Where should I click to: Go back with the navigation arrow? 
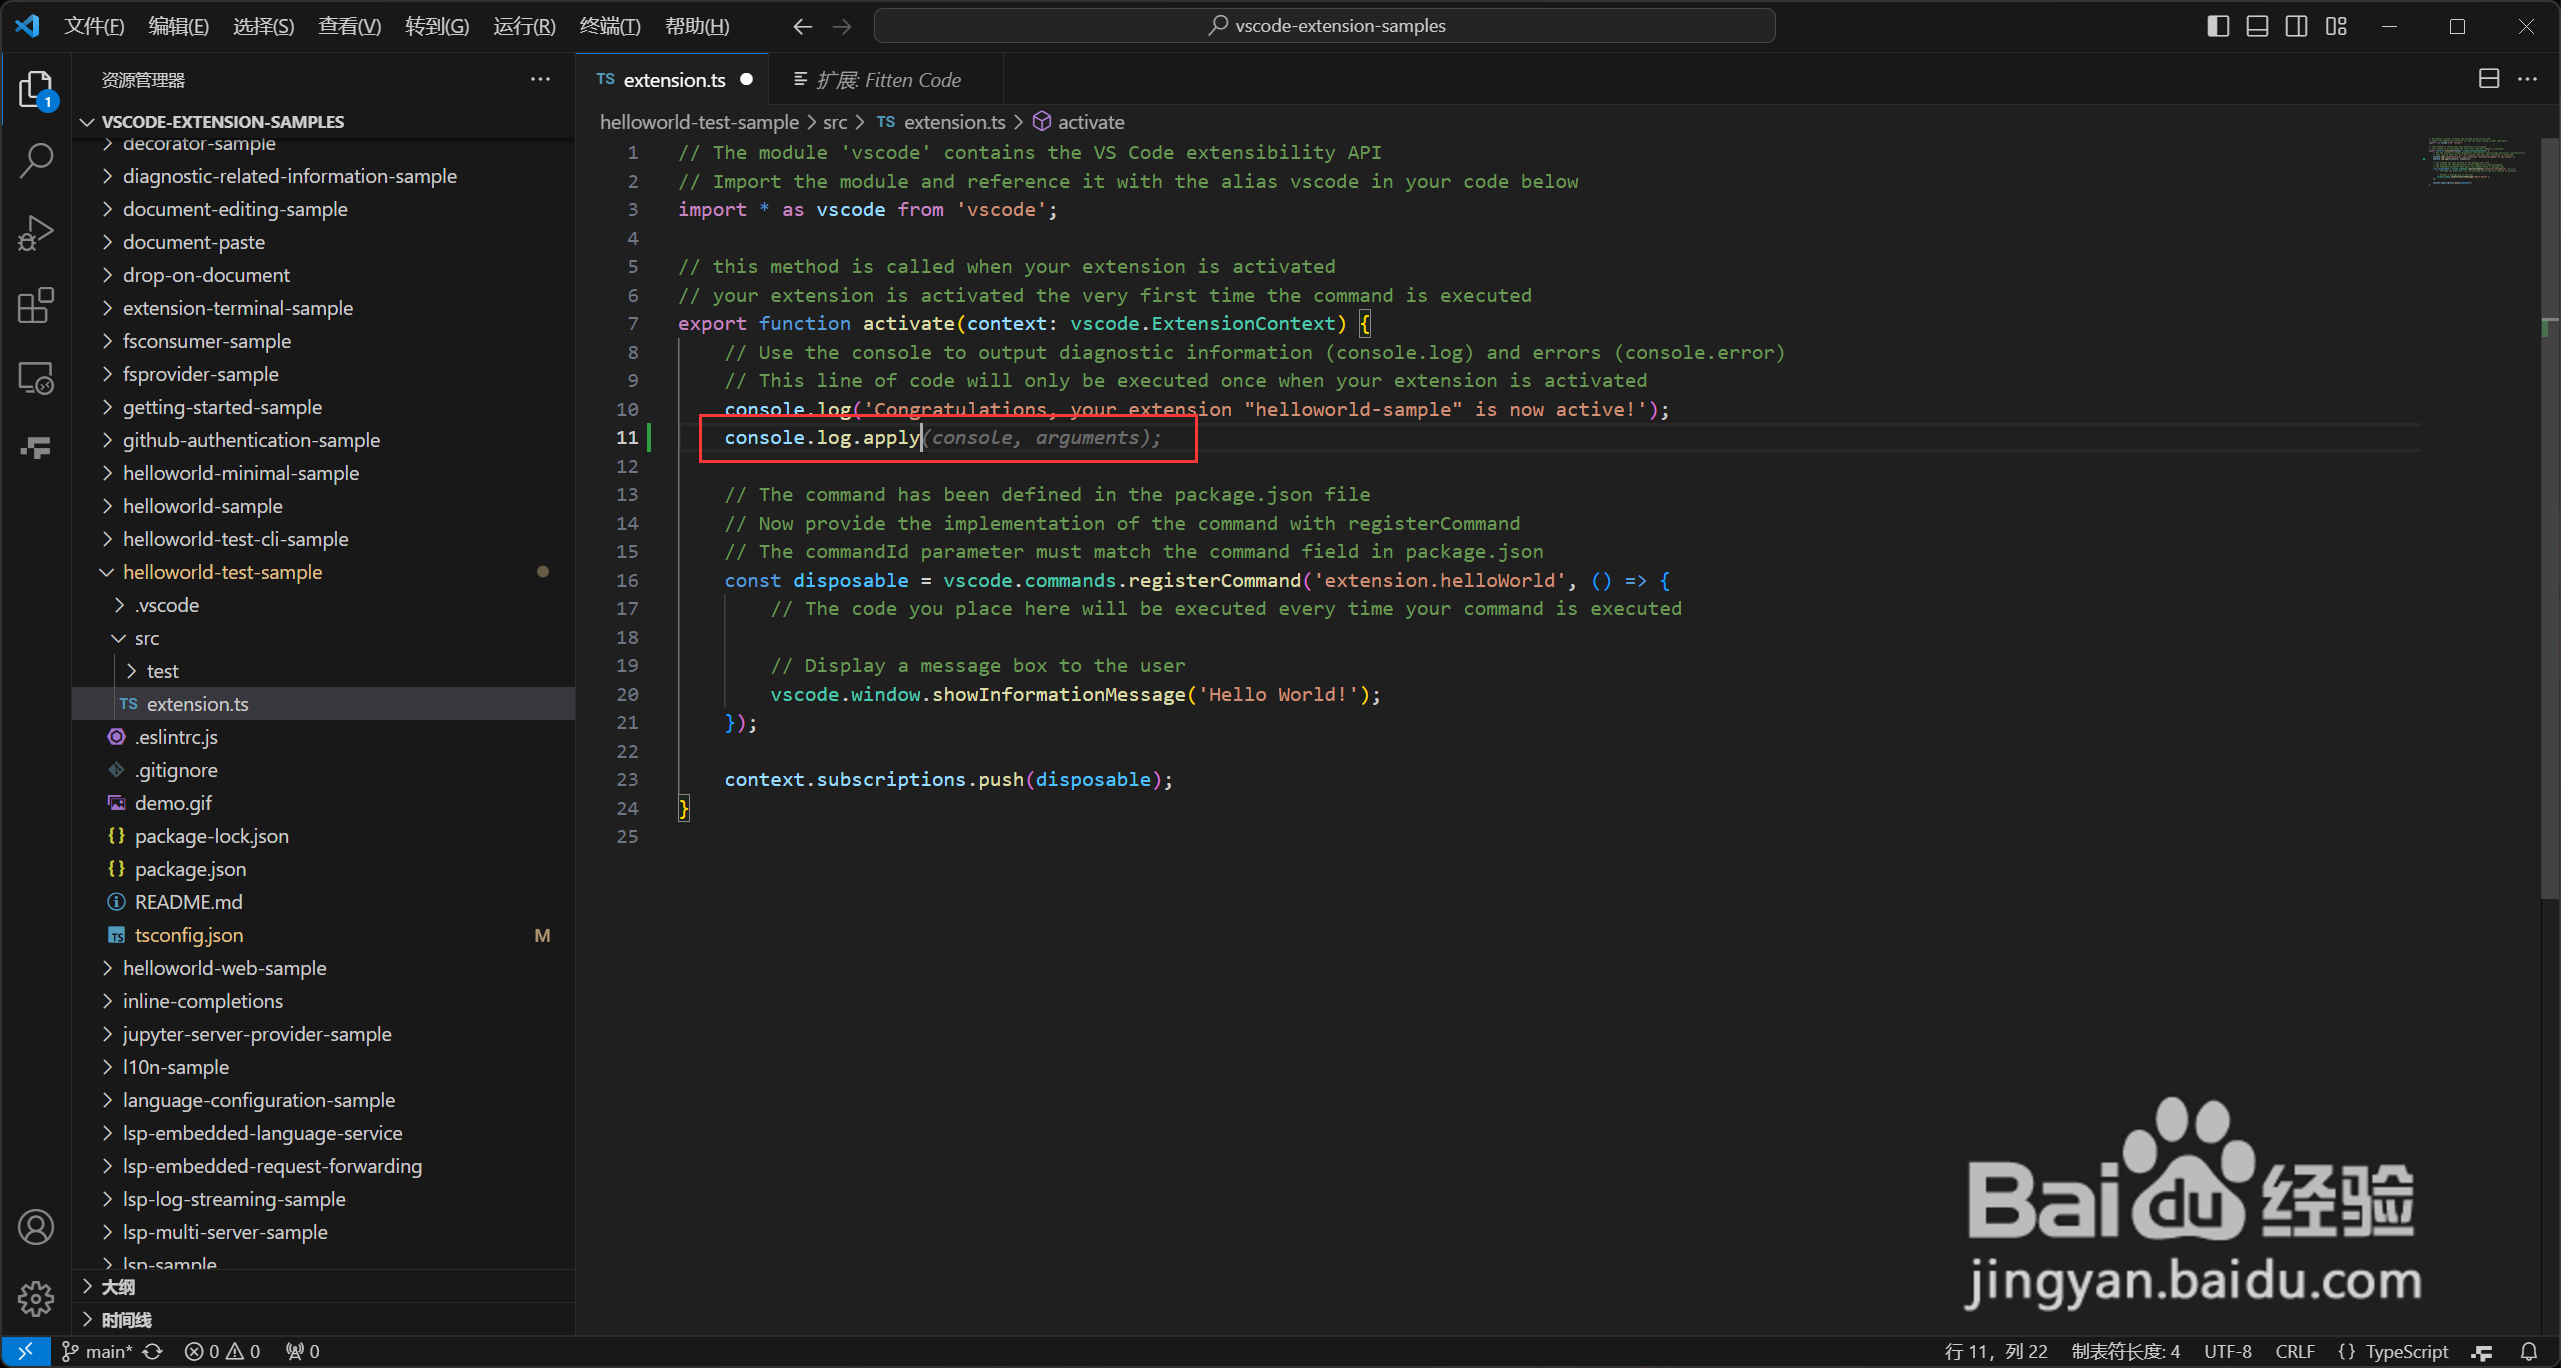(802, 26)
